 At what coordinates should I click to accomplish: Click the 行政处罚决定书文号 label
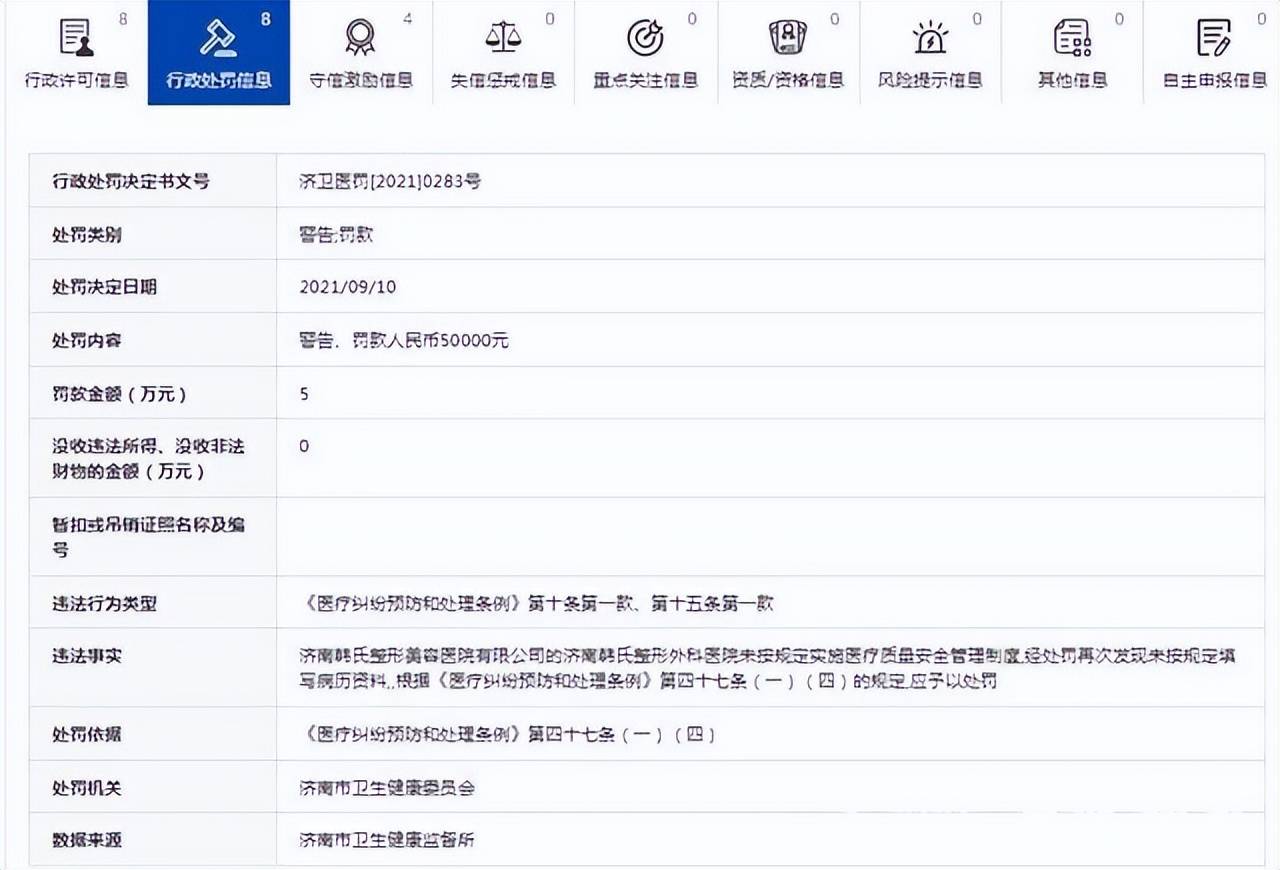tap(131, 182)
